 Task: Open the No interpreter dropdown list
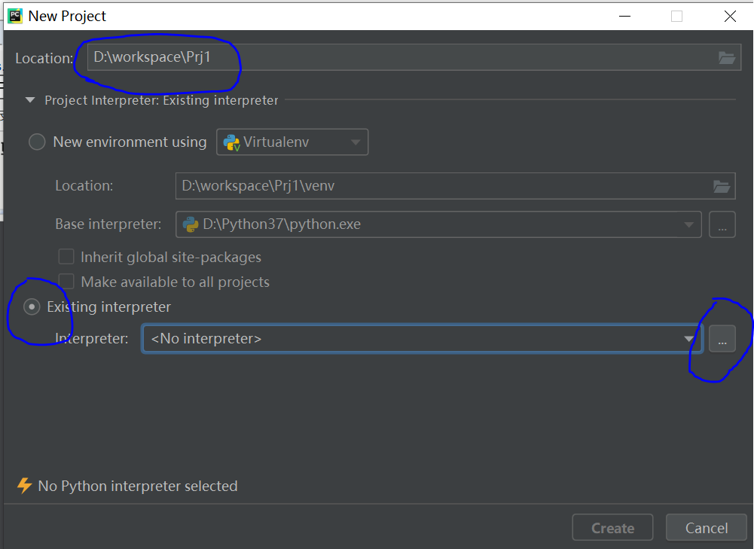click(x=422, y=339)
